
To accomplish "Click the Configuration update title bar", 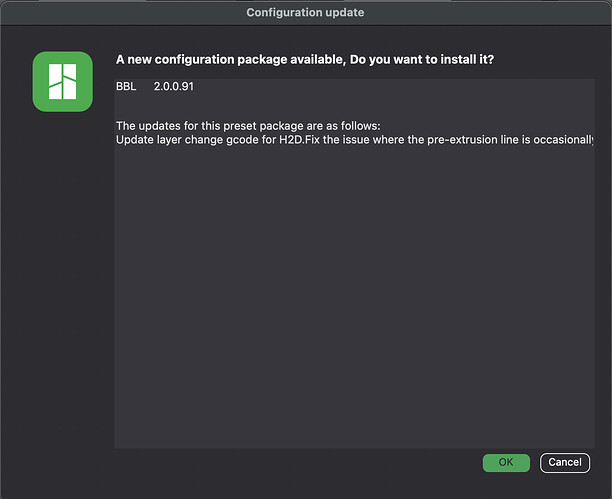I will pyautogui.click(x=306, y=12).
